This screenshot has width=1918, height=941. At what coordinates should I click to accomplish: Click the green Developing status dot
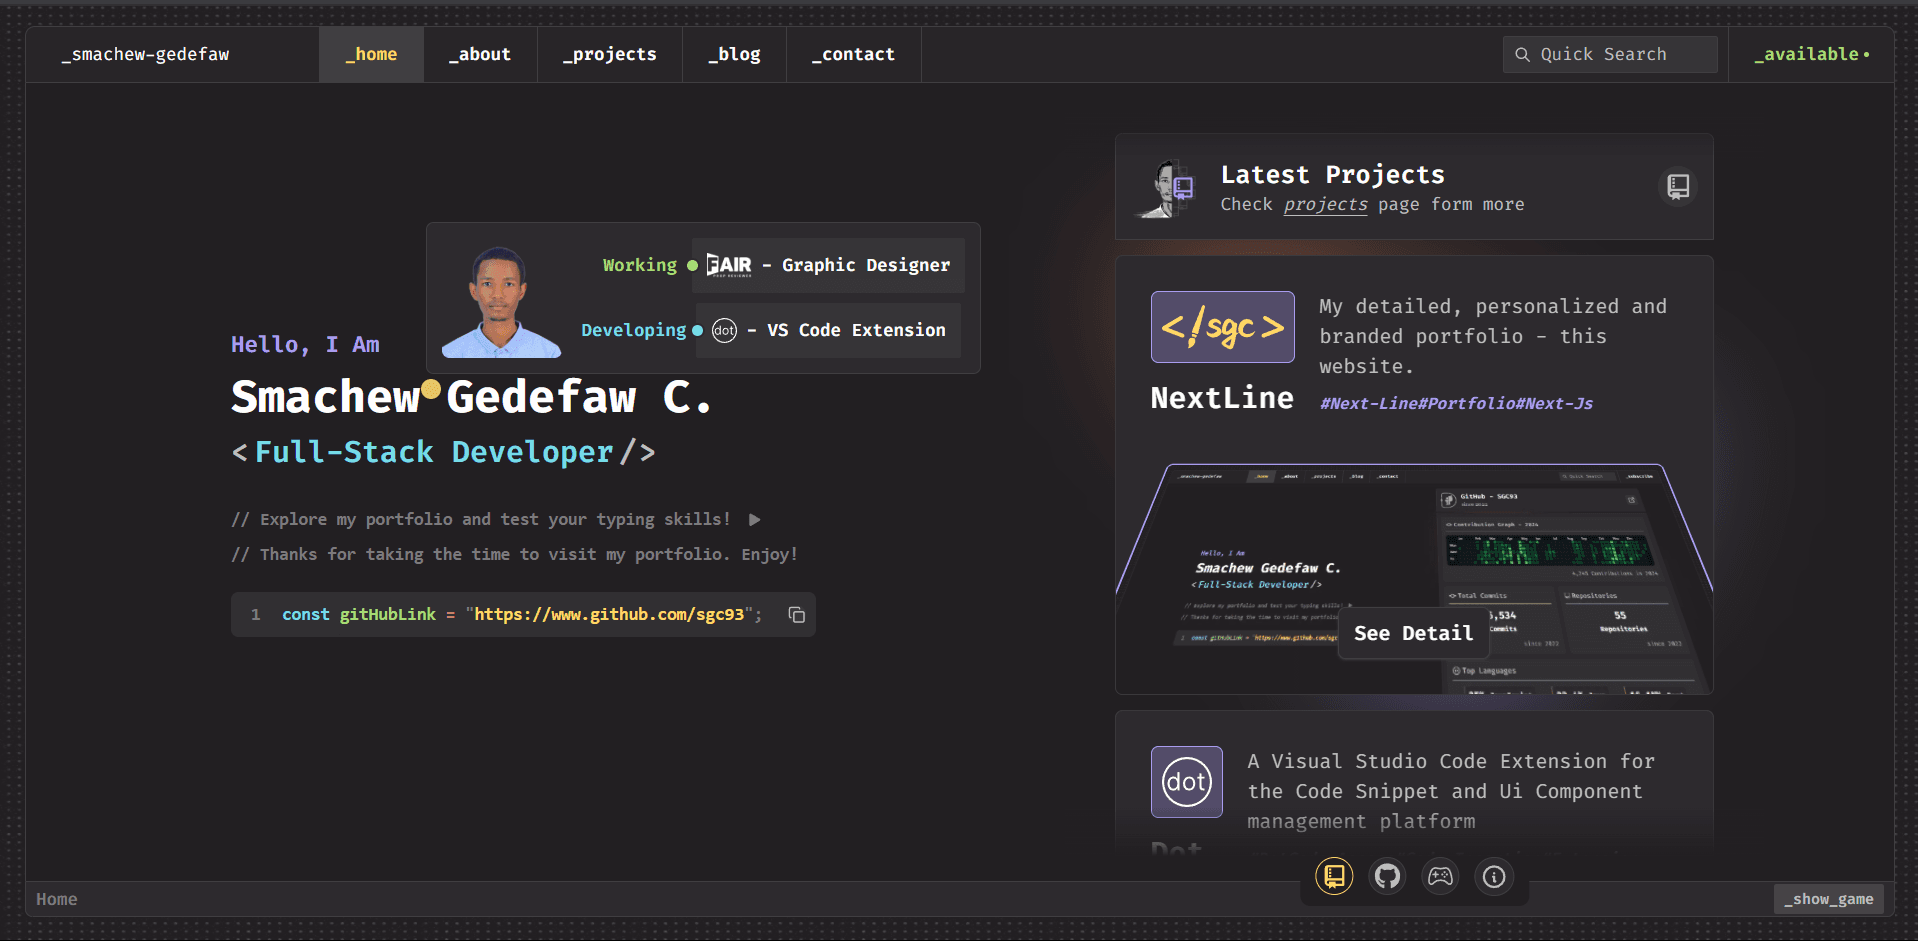pyautogui.click(x=697, y=330)
